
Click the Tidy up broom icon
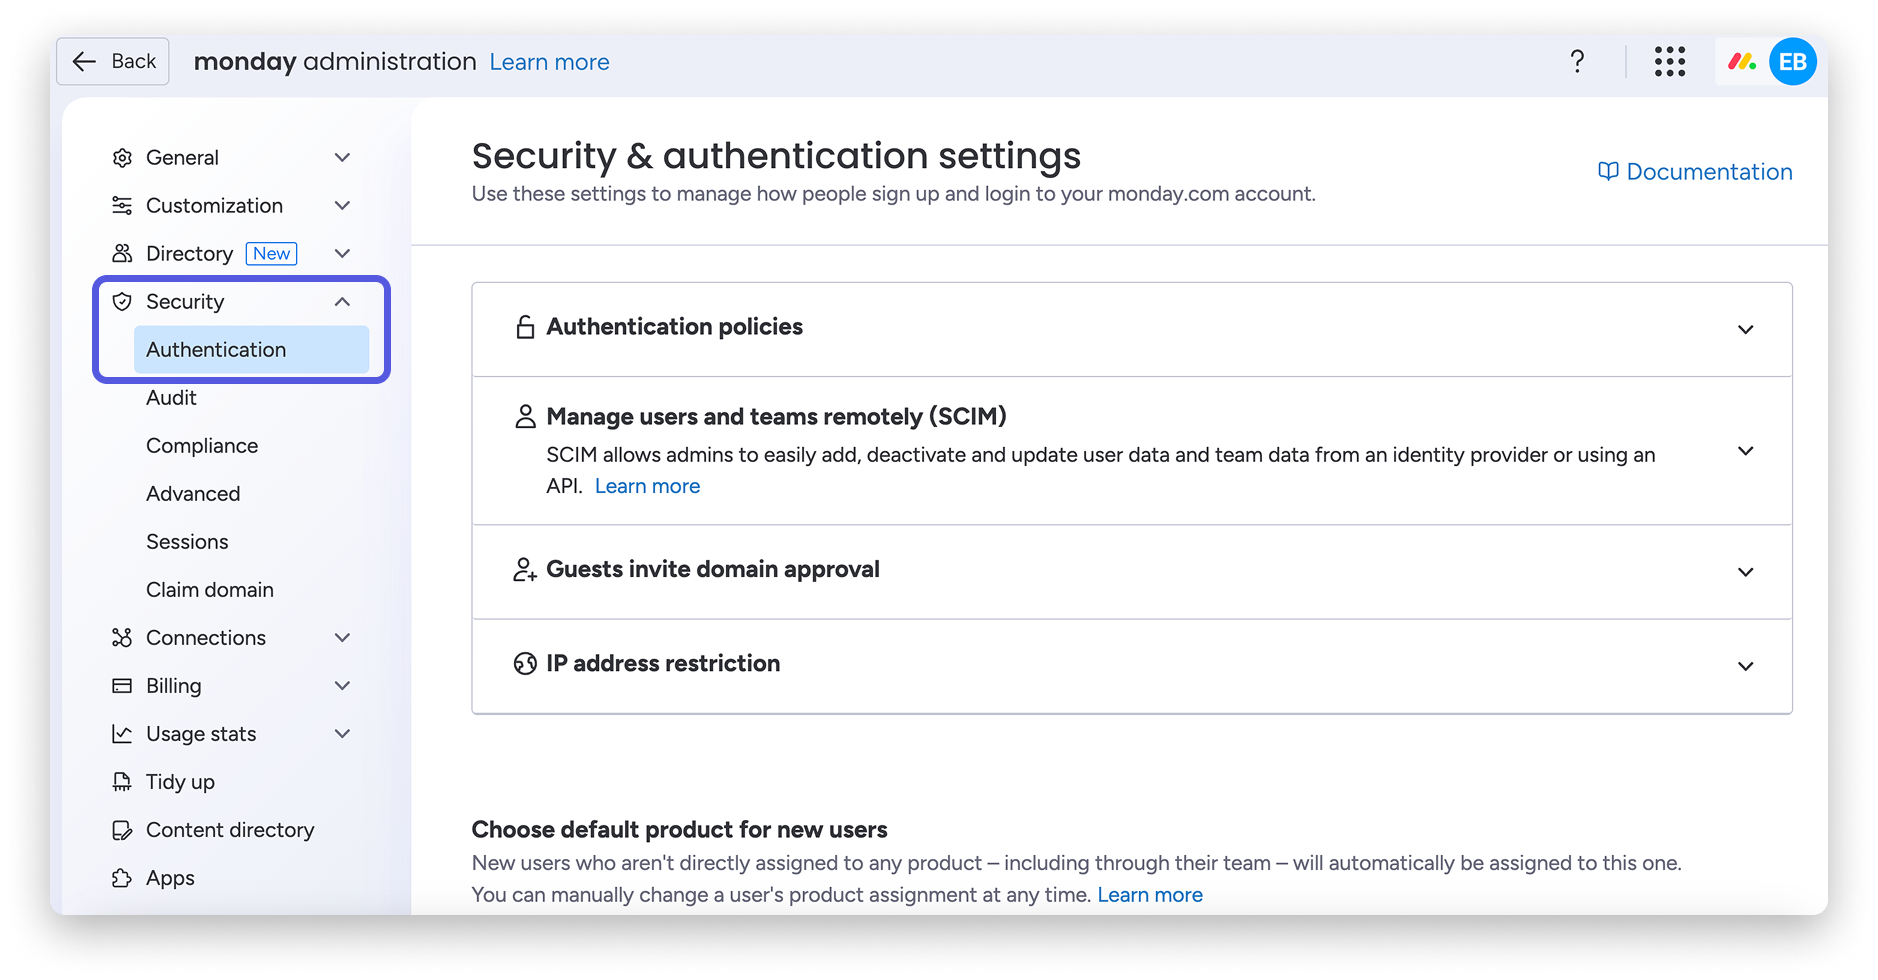click(x=122, y=782)
